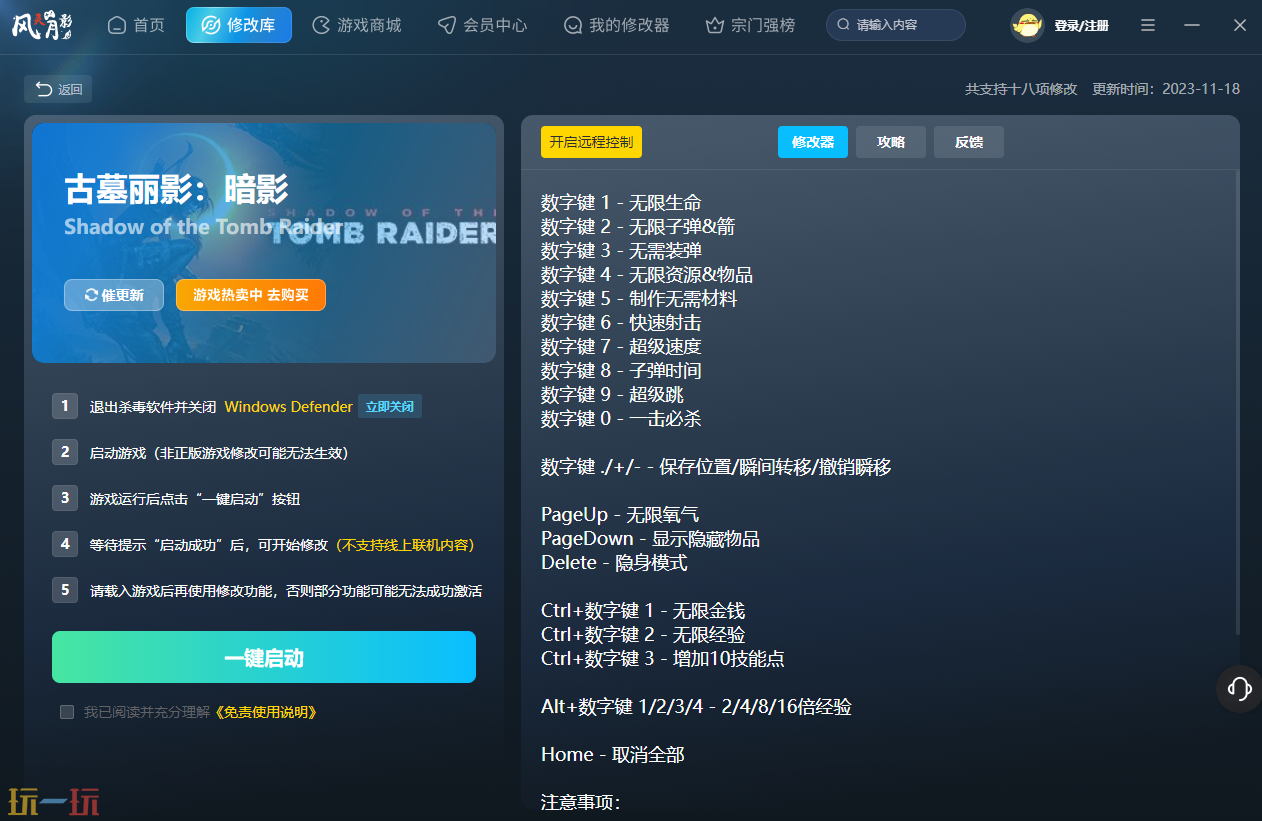Click the 一键启动 launch button
This screenshot has height=821, width=1262.
(264, 657)
